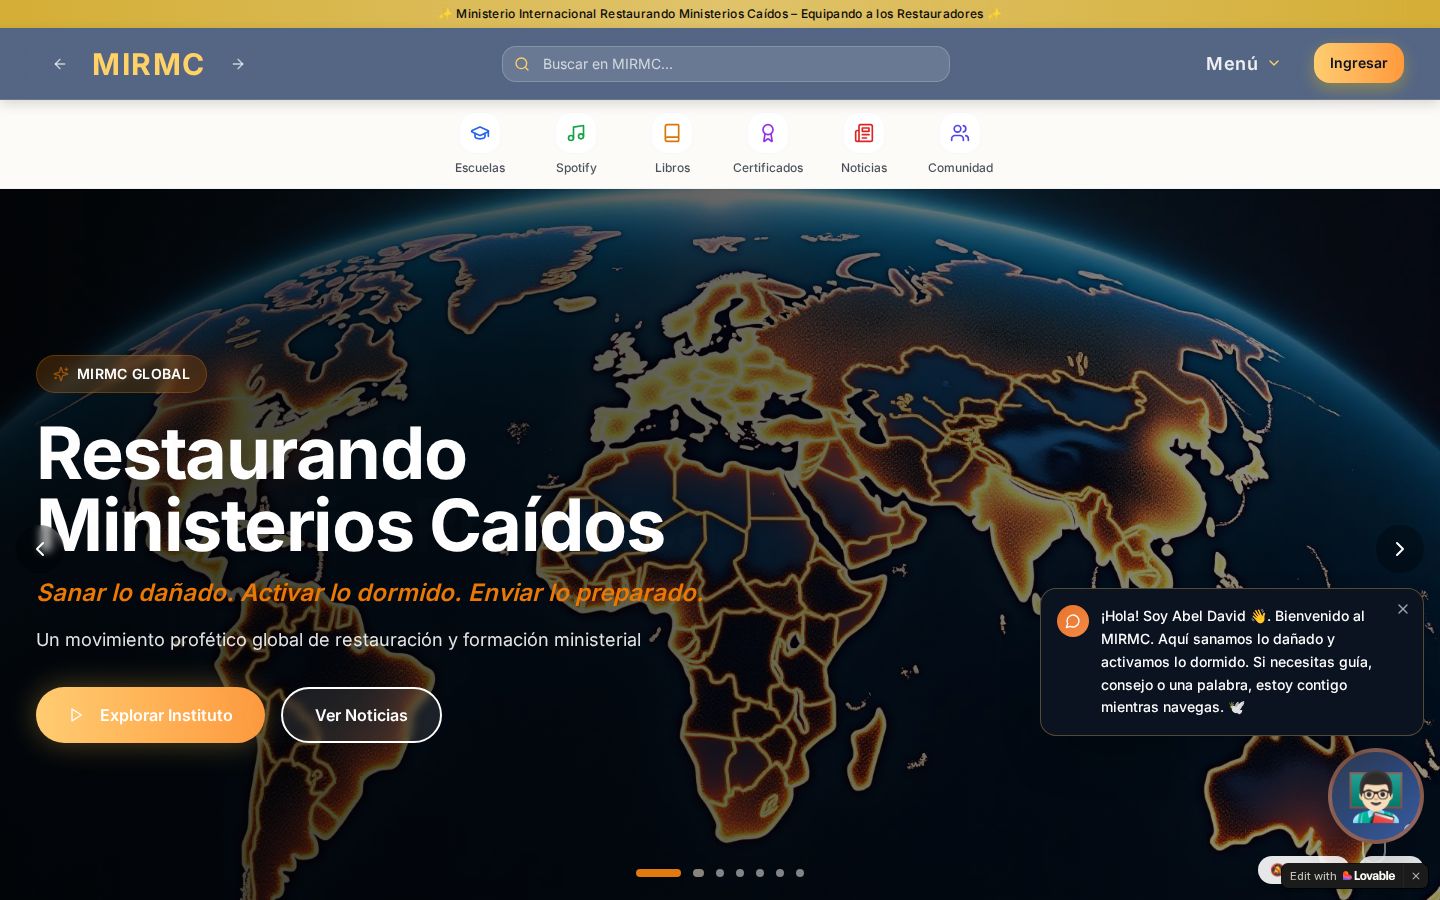Close the Abel David welcome message

(x=1403, y=609)
